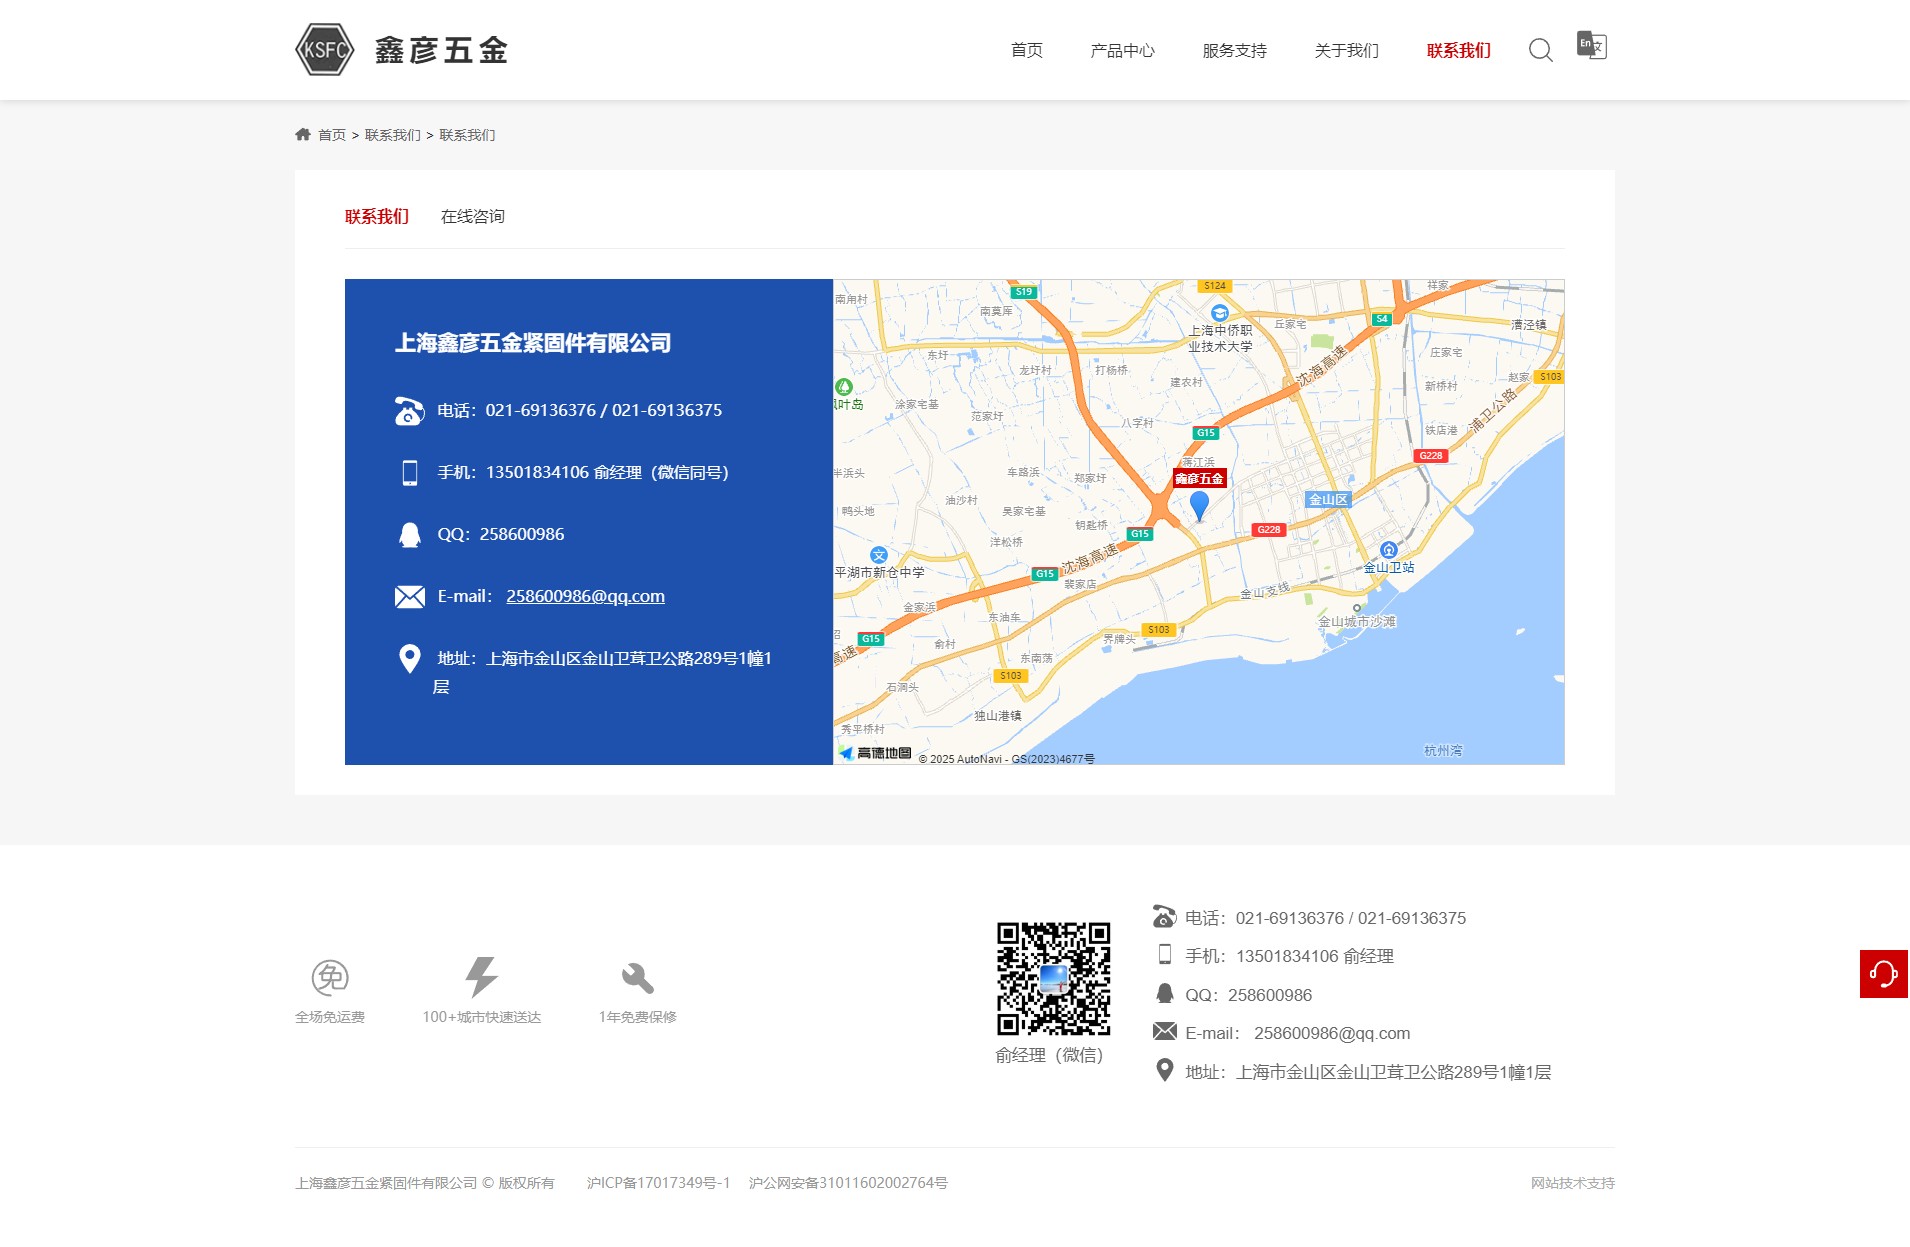Click the blue location pin on map
The image size is (1910, 1247).
point(1199,505)
